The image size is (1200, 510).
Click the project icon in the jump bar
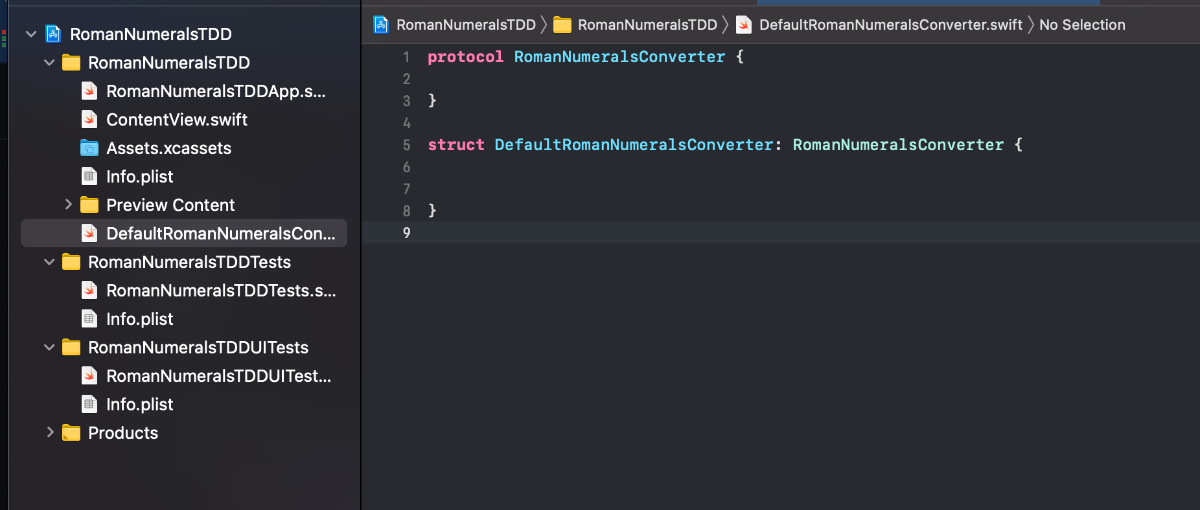pos(381,24)
